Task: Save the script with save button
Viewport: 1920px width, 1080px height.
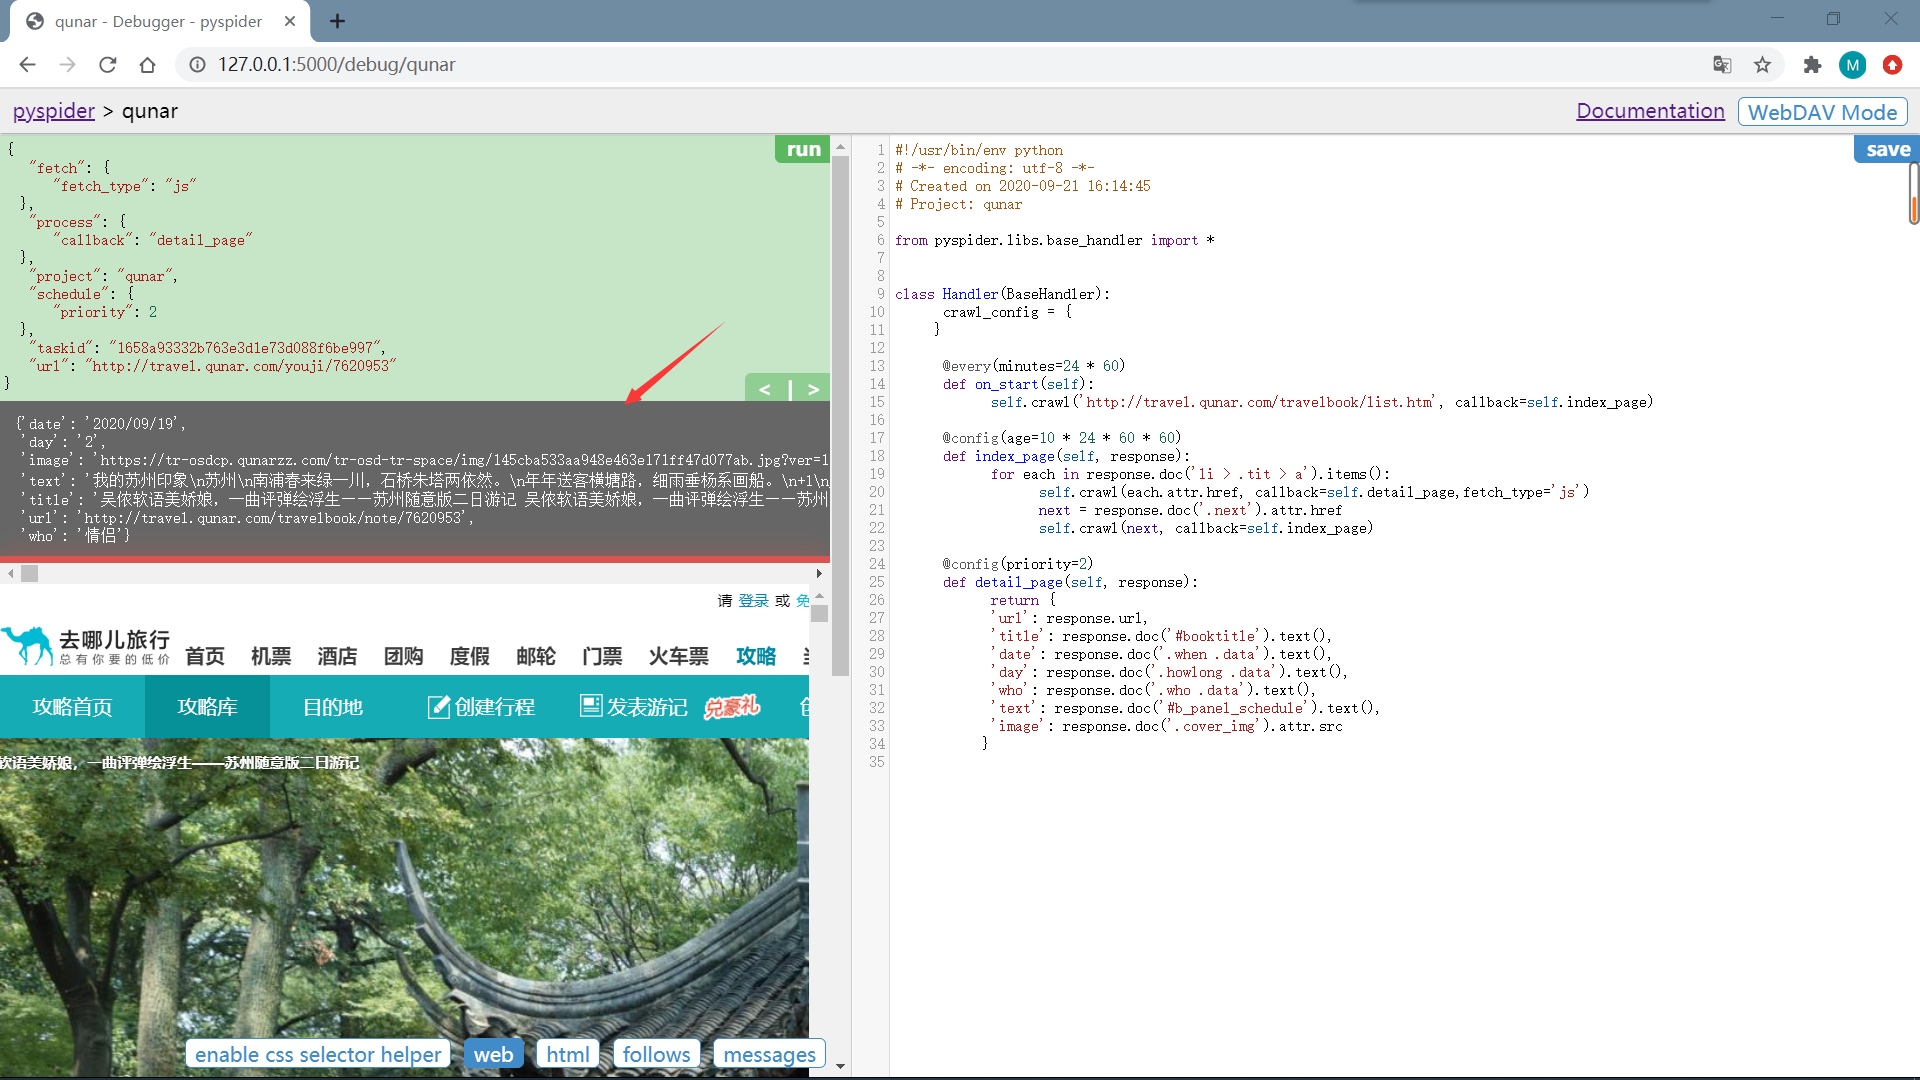Action: pyautogui.click(x=1887, y=149)
